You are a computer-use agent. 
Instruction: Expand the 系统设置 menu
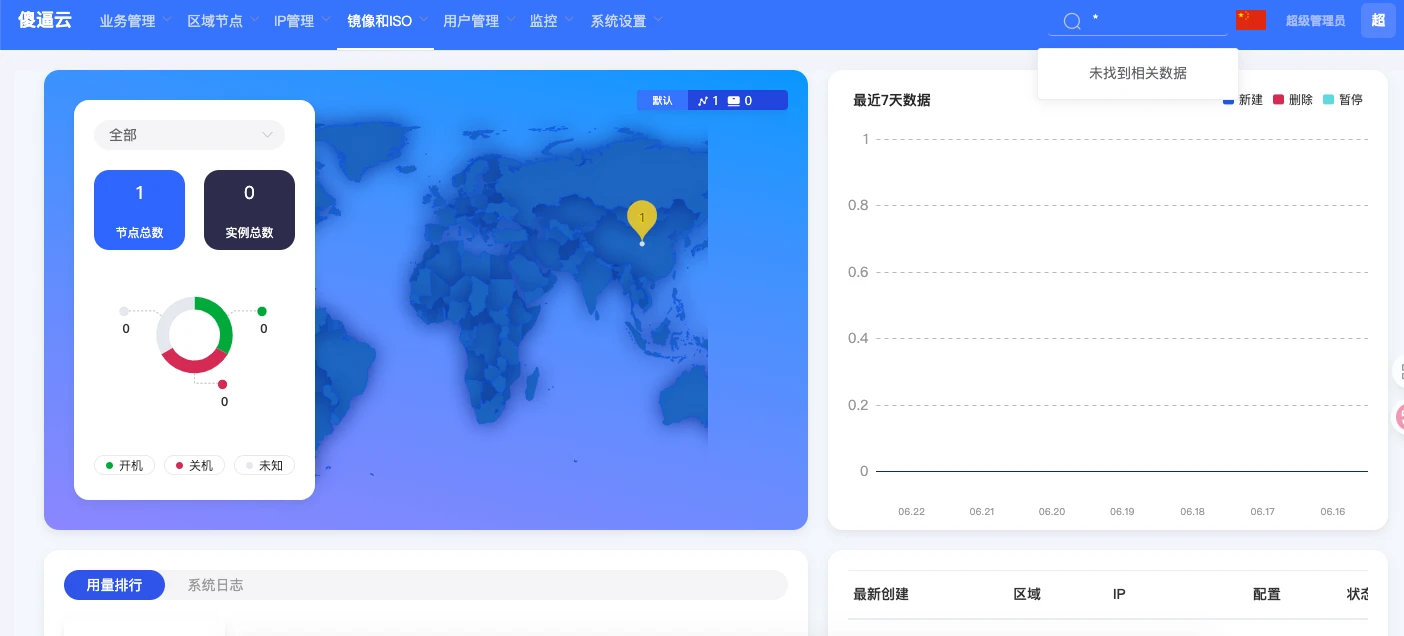point(626,21)
